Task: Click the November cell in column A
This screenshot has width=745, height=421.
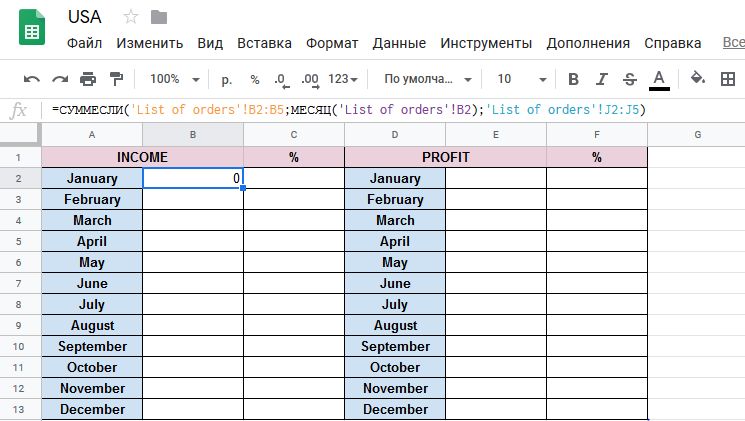Action: click(92, 389)
